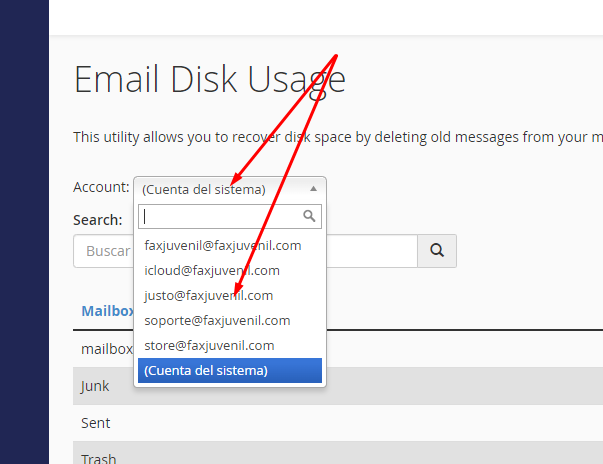
Task: Focus the filter text box inside dropdown
Action: coord(220,216)
